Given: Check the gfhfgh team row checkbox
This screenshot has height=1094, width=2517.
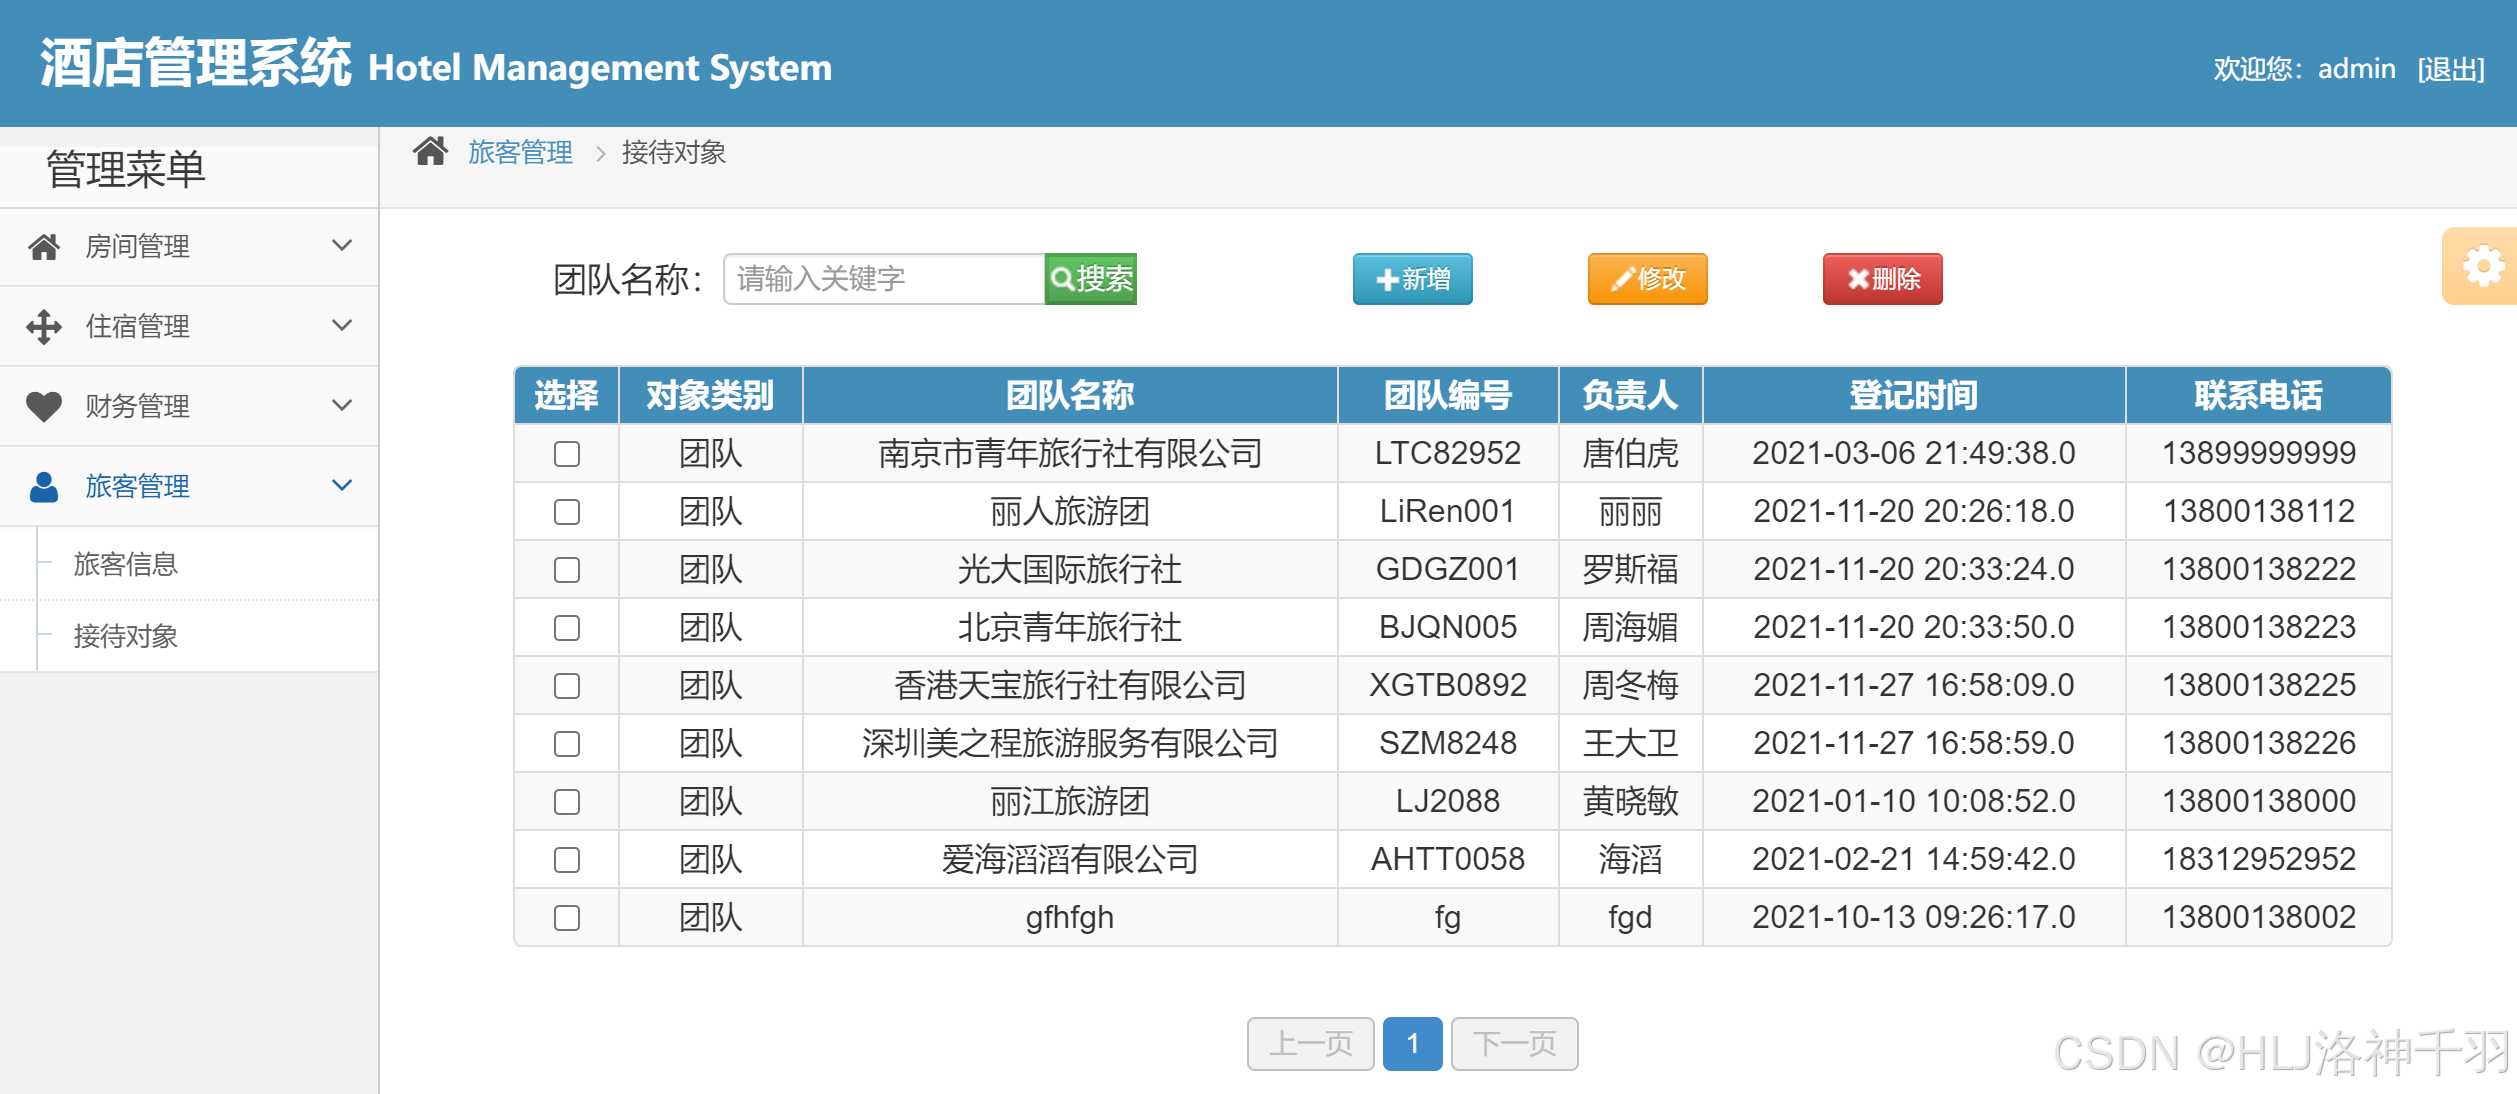Looking at the screenshot, I should [567, 918].
